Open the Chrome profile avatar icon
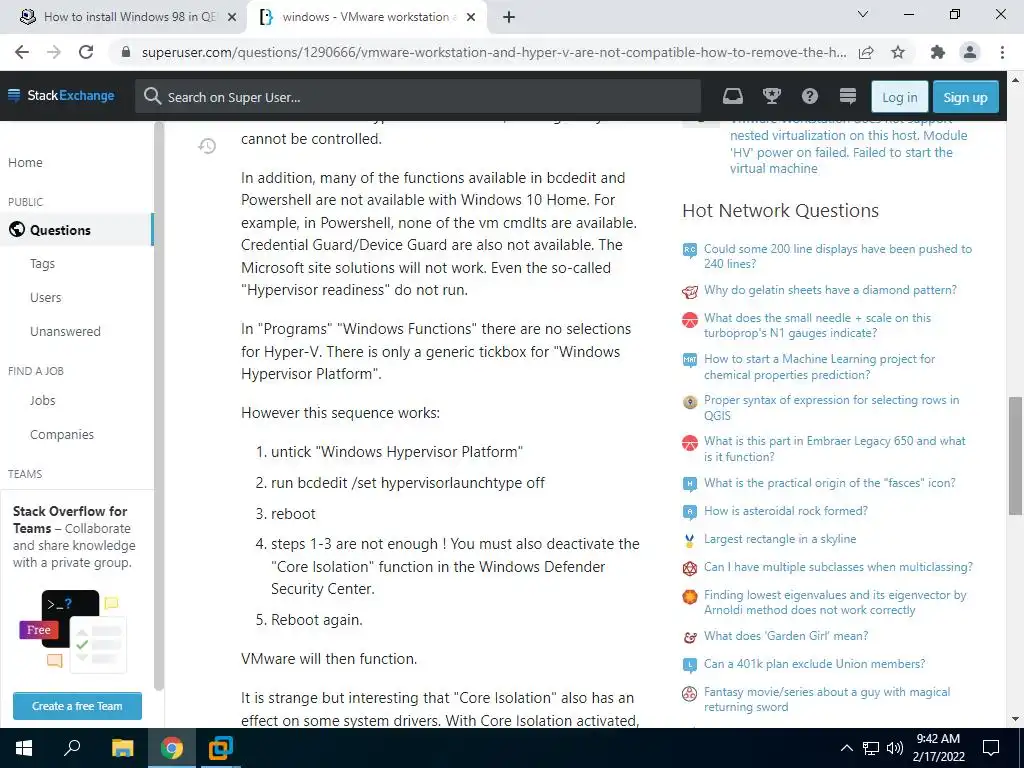Image resolution: width=1024 pixels, height=768 pixels. click(x=970, y=52)
